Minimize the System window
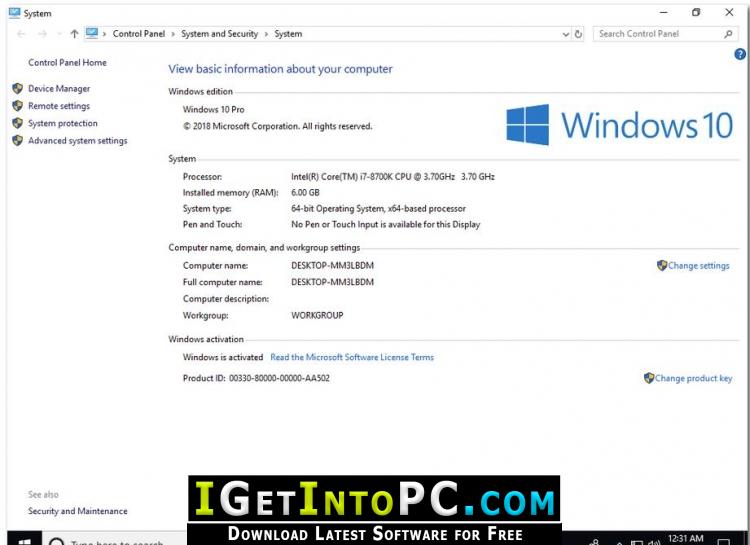750x545 pixels. point(663,12)
